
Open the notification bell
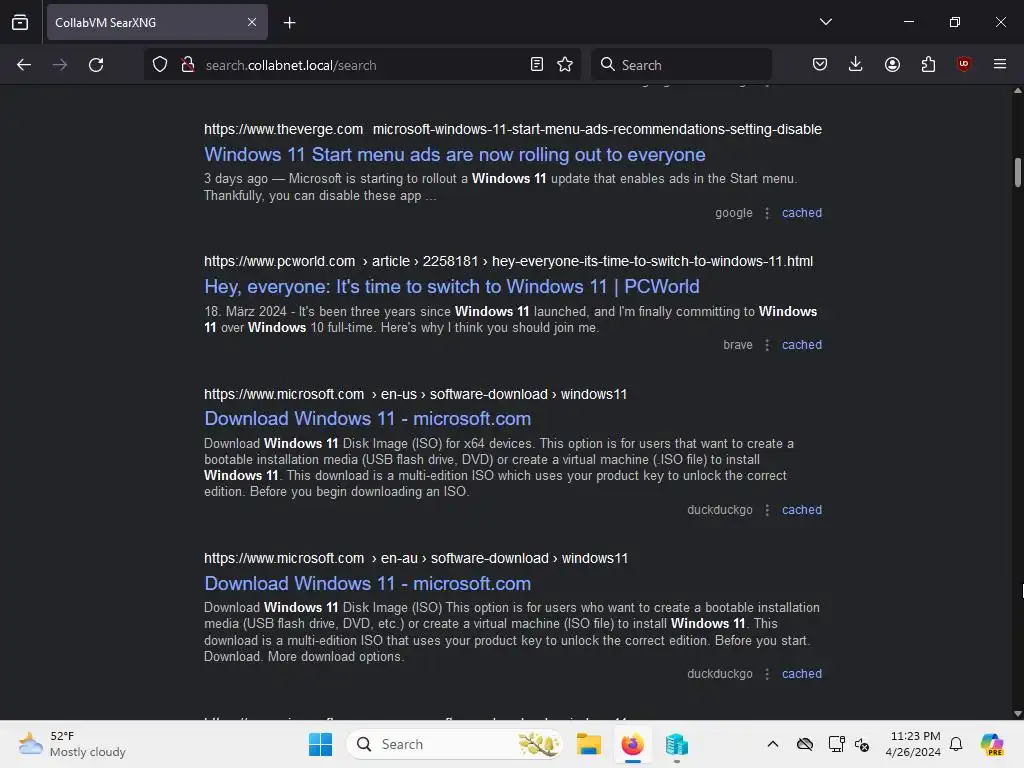click(956, 744)
